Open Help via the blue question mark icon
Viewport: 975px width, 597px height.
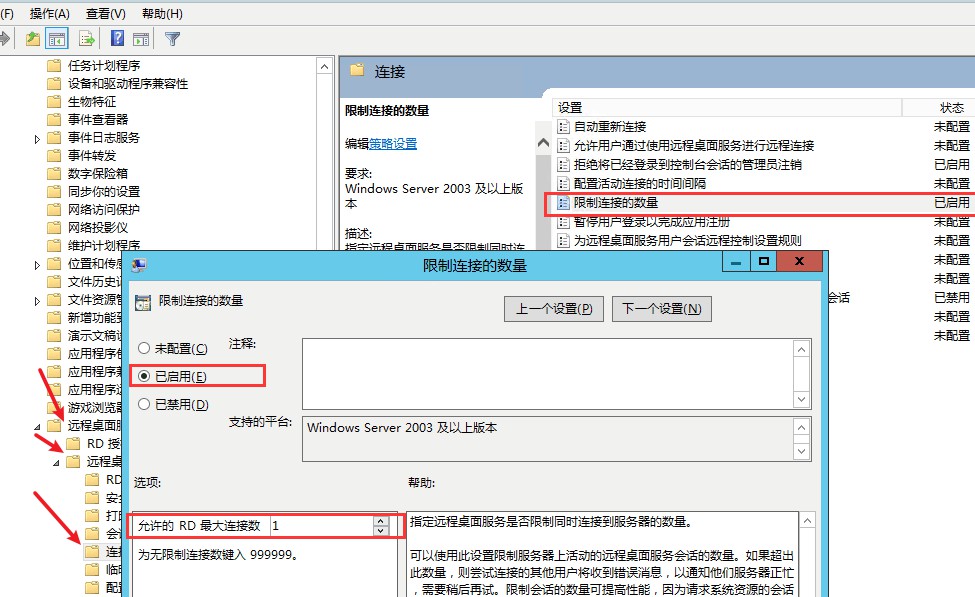[x=117, y=39]
